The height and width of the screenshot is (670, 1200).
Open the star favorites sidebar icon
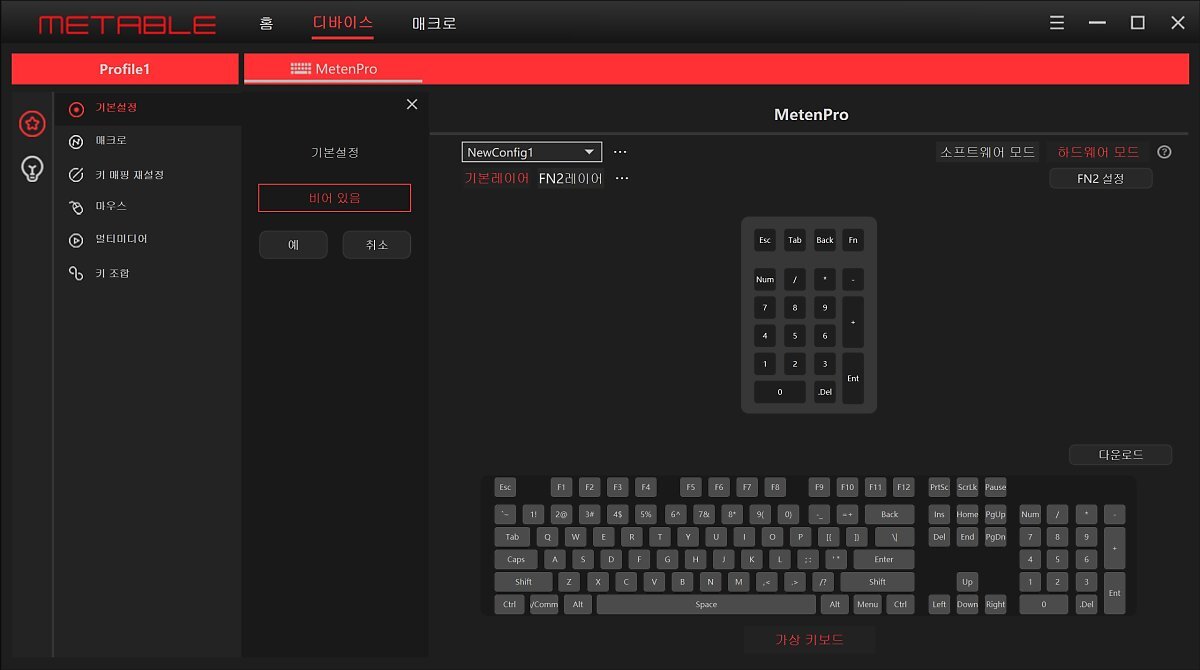[32, 124]
